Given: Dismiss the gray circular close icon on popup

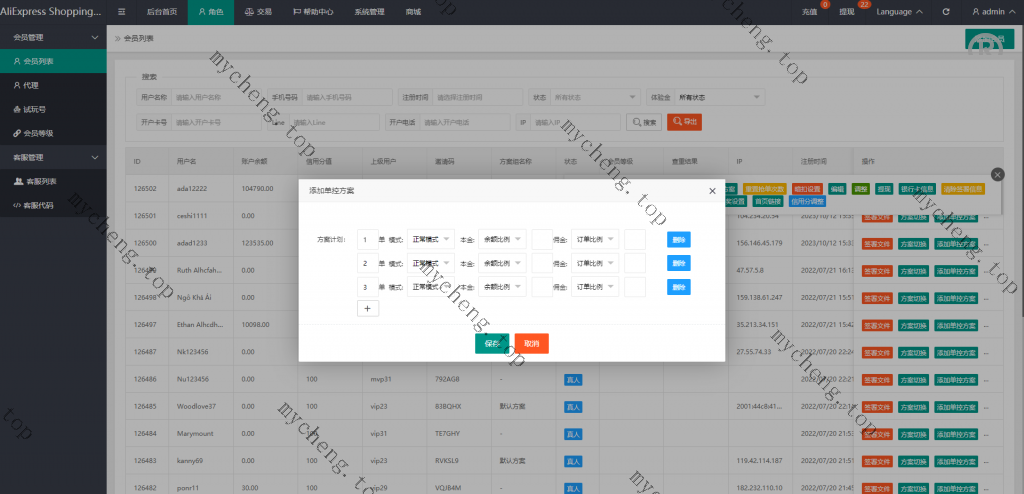Looking at the screenshot, I should pos(996,174).
